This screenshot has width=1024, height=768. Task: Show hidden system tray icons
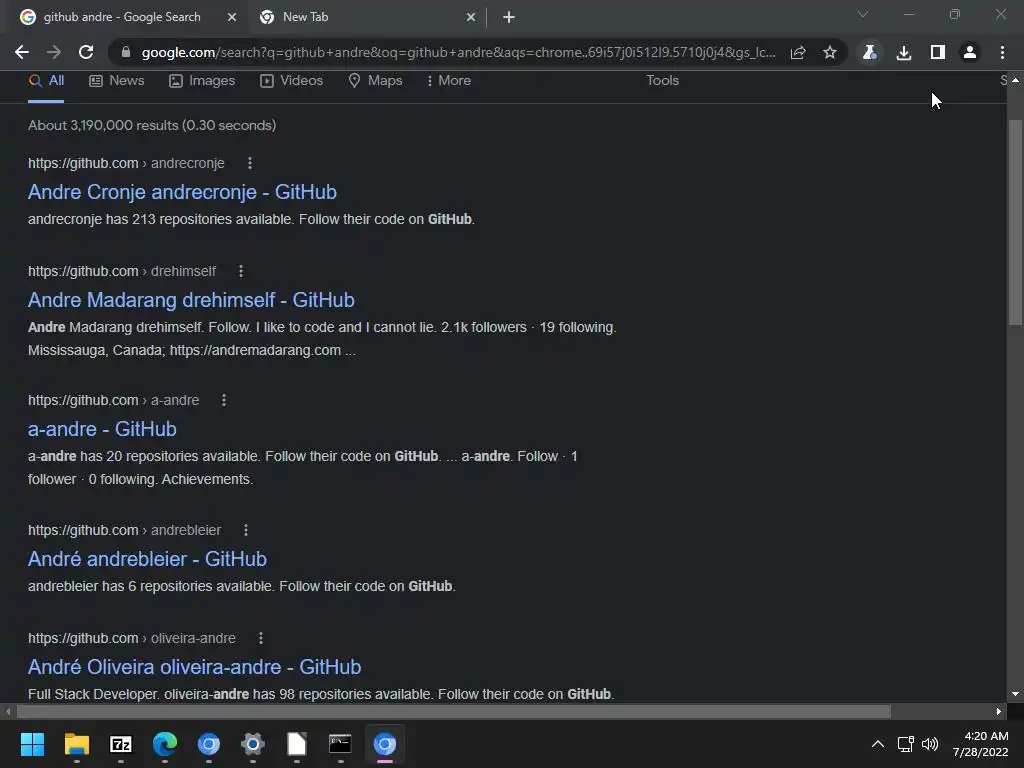(x=878, y=744)
